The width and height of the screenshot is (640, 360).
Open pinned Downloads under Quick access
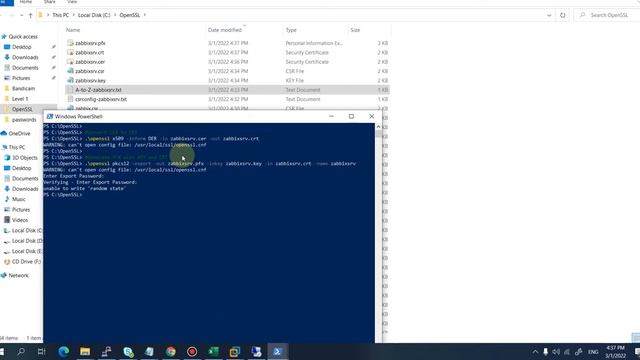(x=24, y=58)
